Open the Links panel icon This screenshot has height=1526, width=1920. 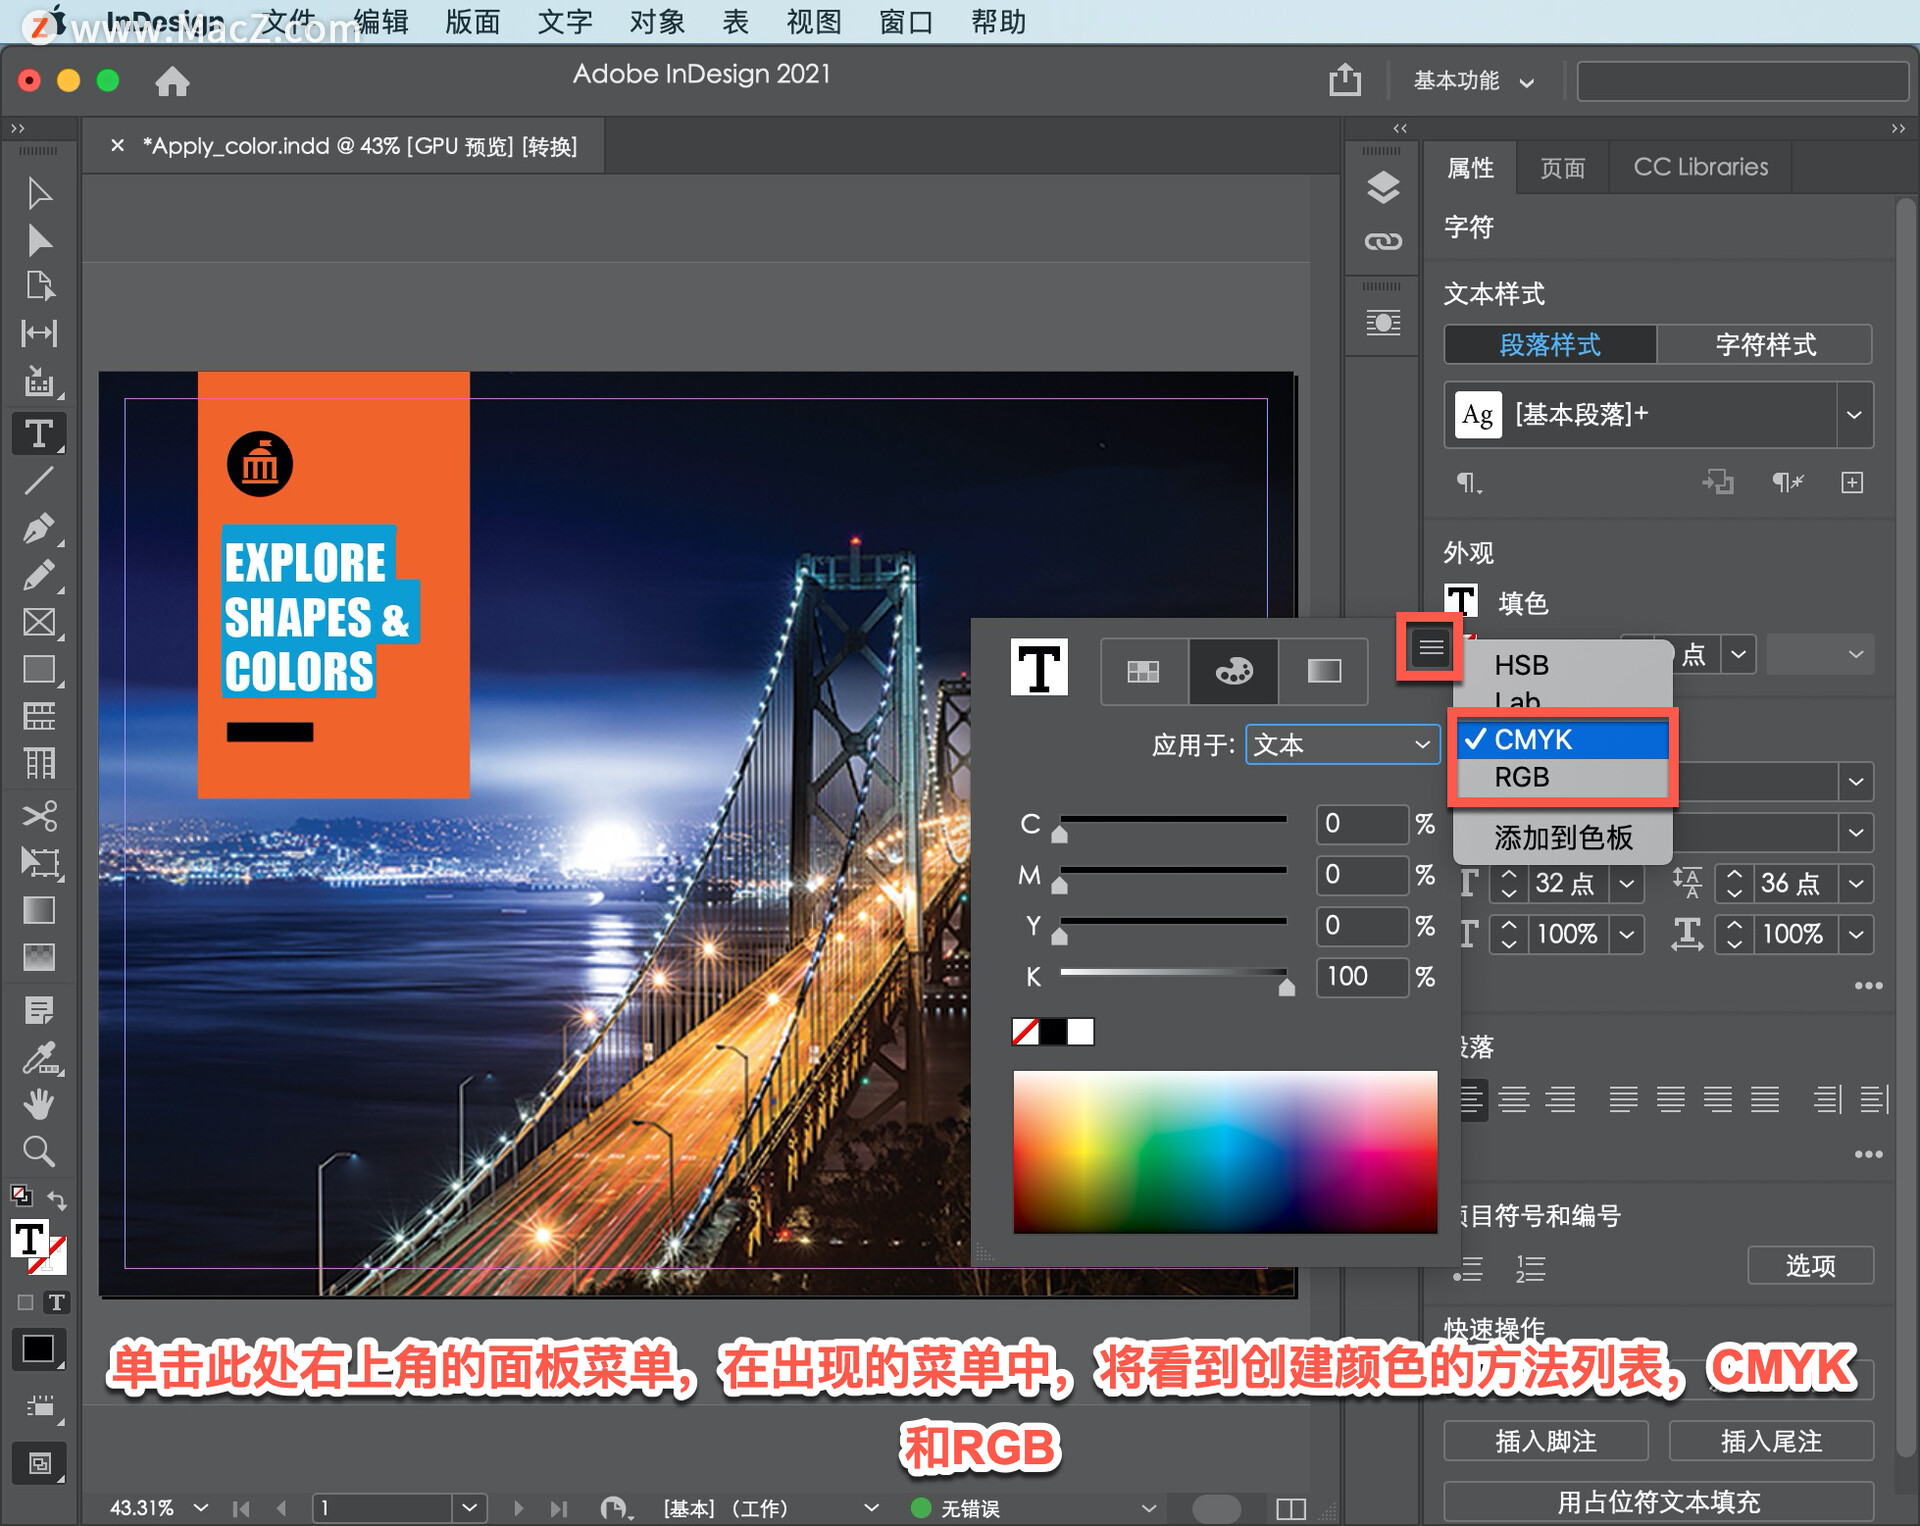point(1383,241)
